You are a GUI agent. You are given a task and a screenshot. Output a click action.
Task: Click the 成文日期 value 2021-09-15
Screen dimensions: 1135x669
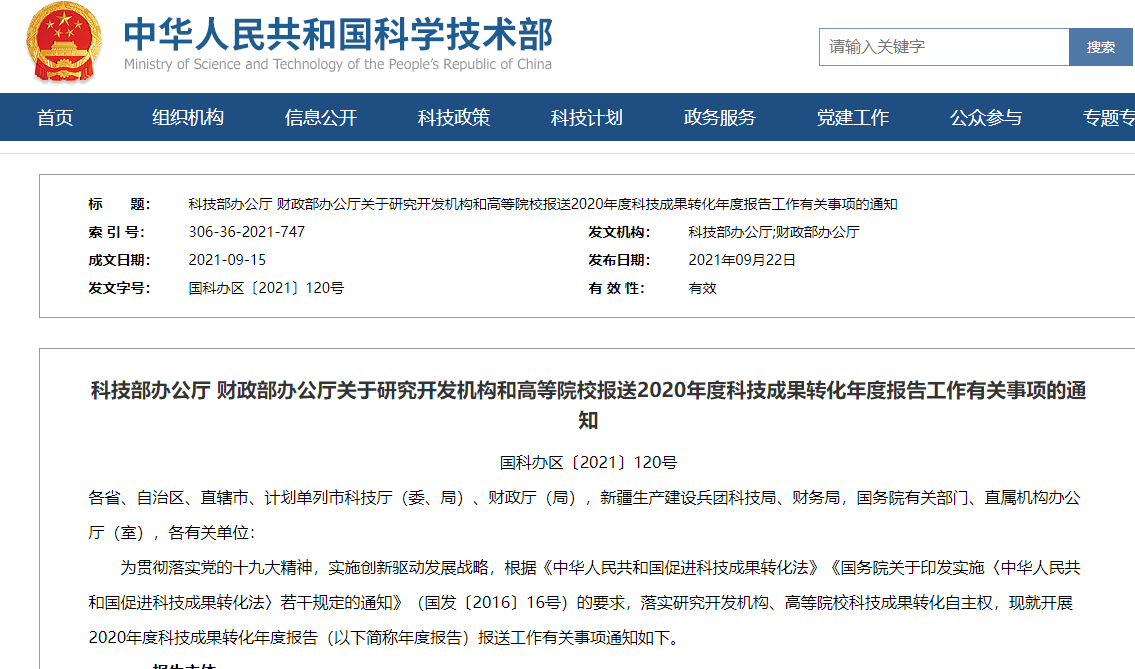pyautogui.click(x=227, y=260)
